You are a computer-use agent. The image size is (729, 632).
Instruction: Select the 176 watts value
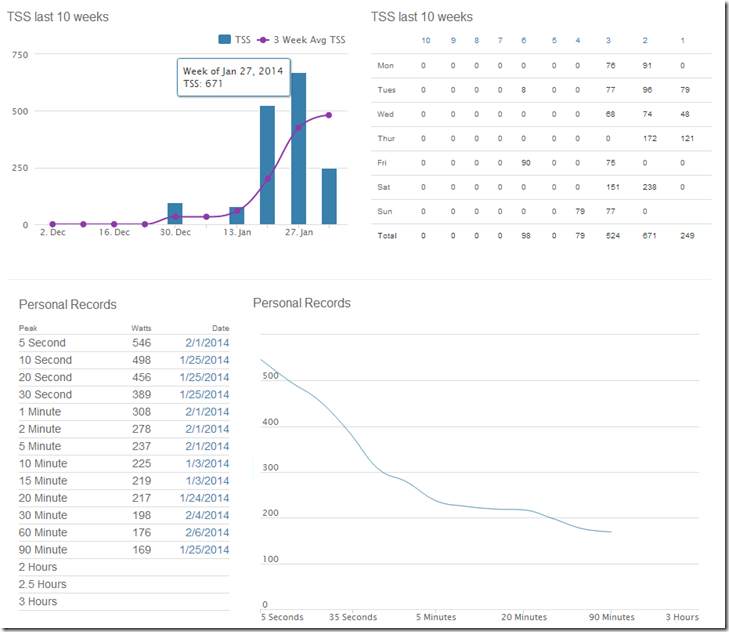pos(141,532)
